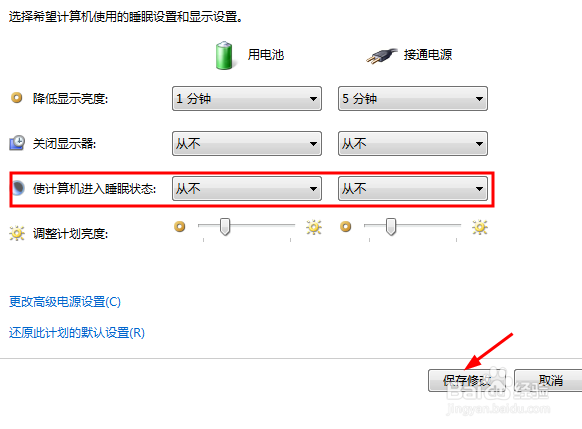This screenshot has width=582, height=429.
Task: Expand battery 关闭显示器 dropdown
Action: 247,144
